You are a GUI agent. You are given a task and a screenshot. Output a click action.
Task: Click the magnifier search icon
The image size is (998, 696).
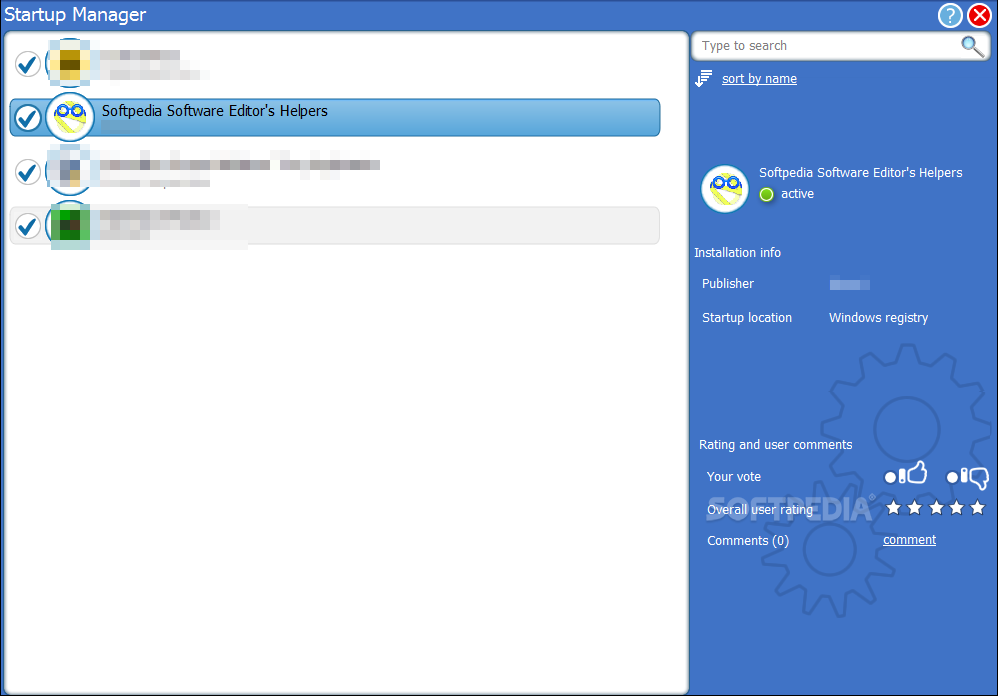972,46
